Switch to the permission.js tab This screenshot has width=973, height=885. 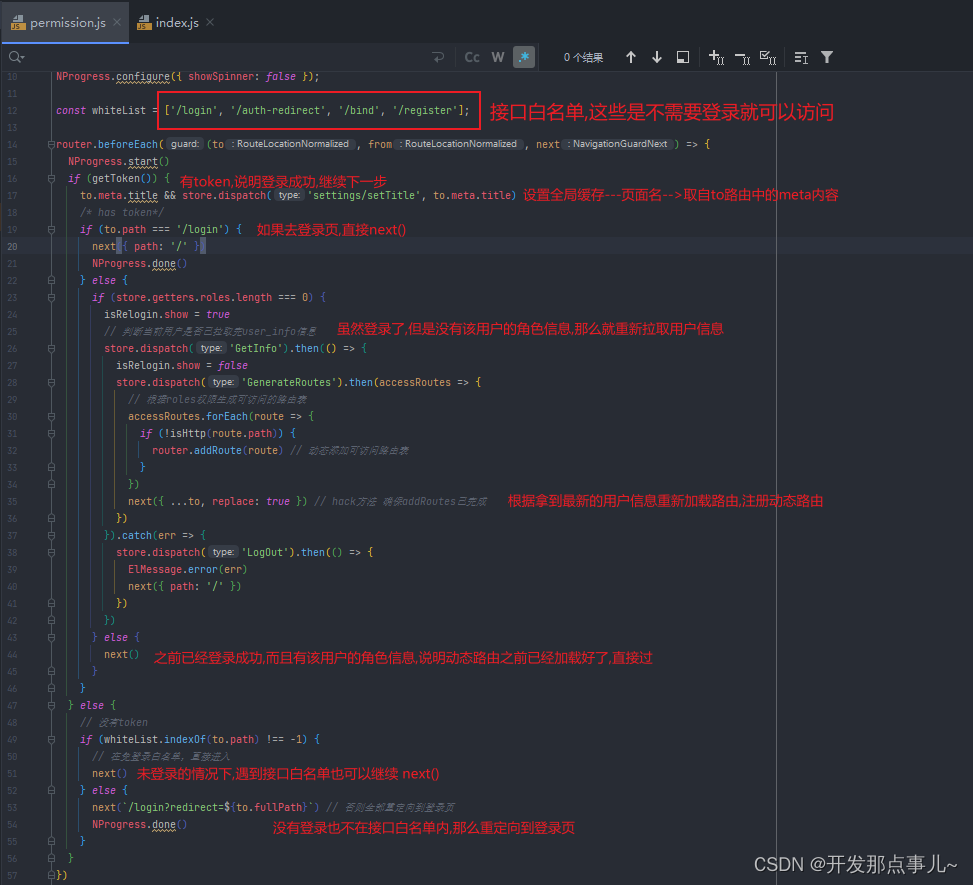[x=65, y=22]
